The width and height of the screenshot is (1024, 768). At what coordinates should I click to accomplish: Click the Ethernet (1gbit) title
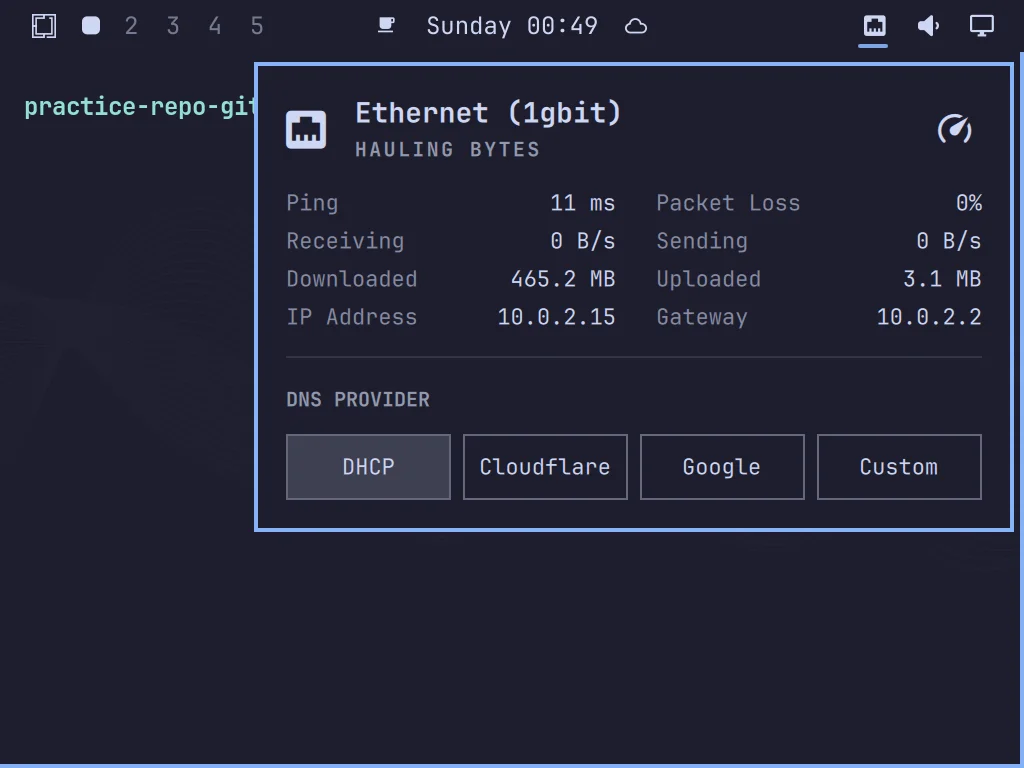488,113
